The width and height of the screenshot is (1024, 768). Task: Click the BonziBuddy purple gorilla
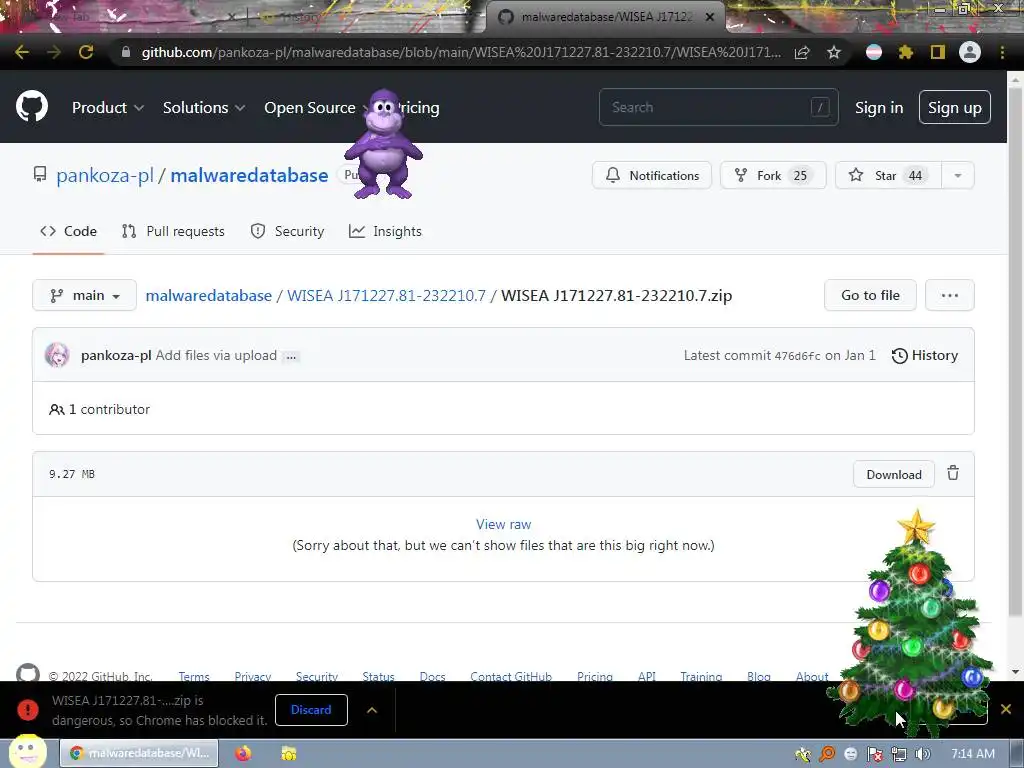(384, 145)
